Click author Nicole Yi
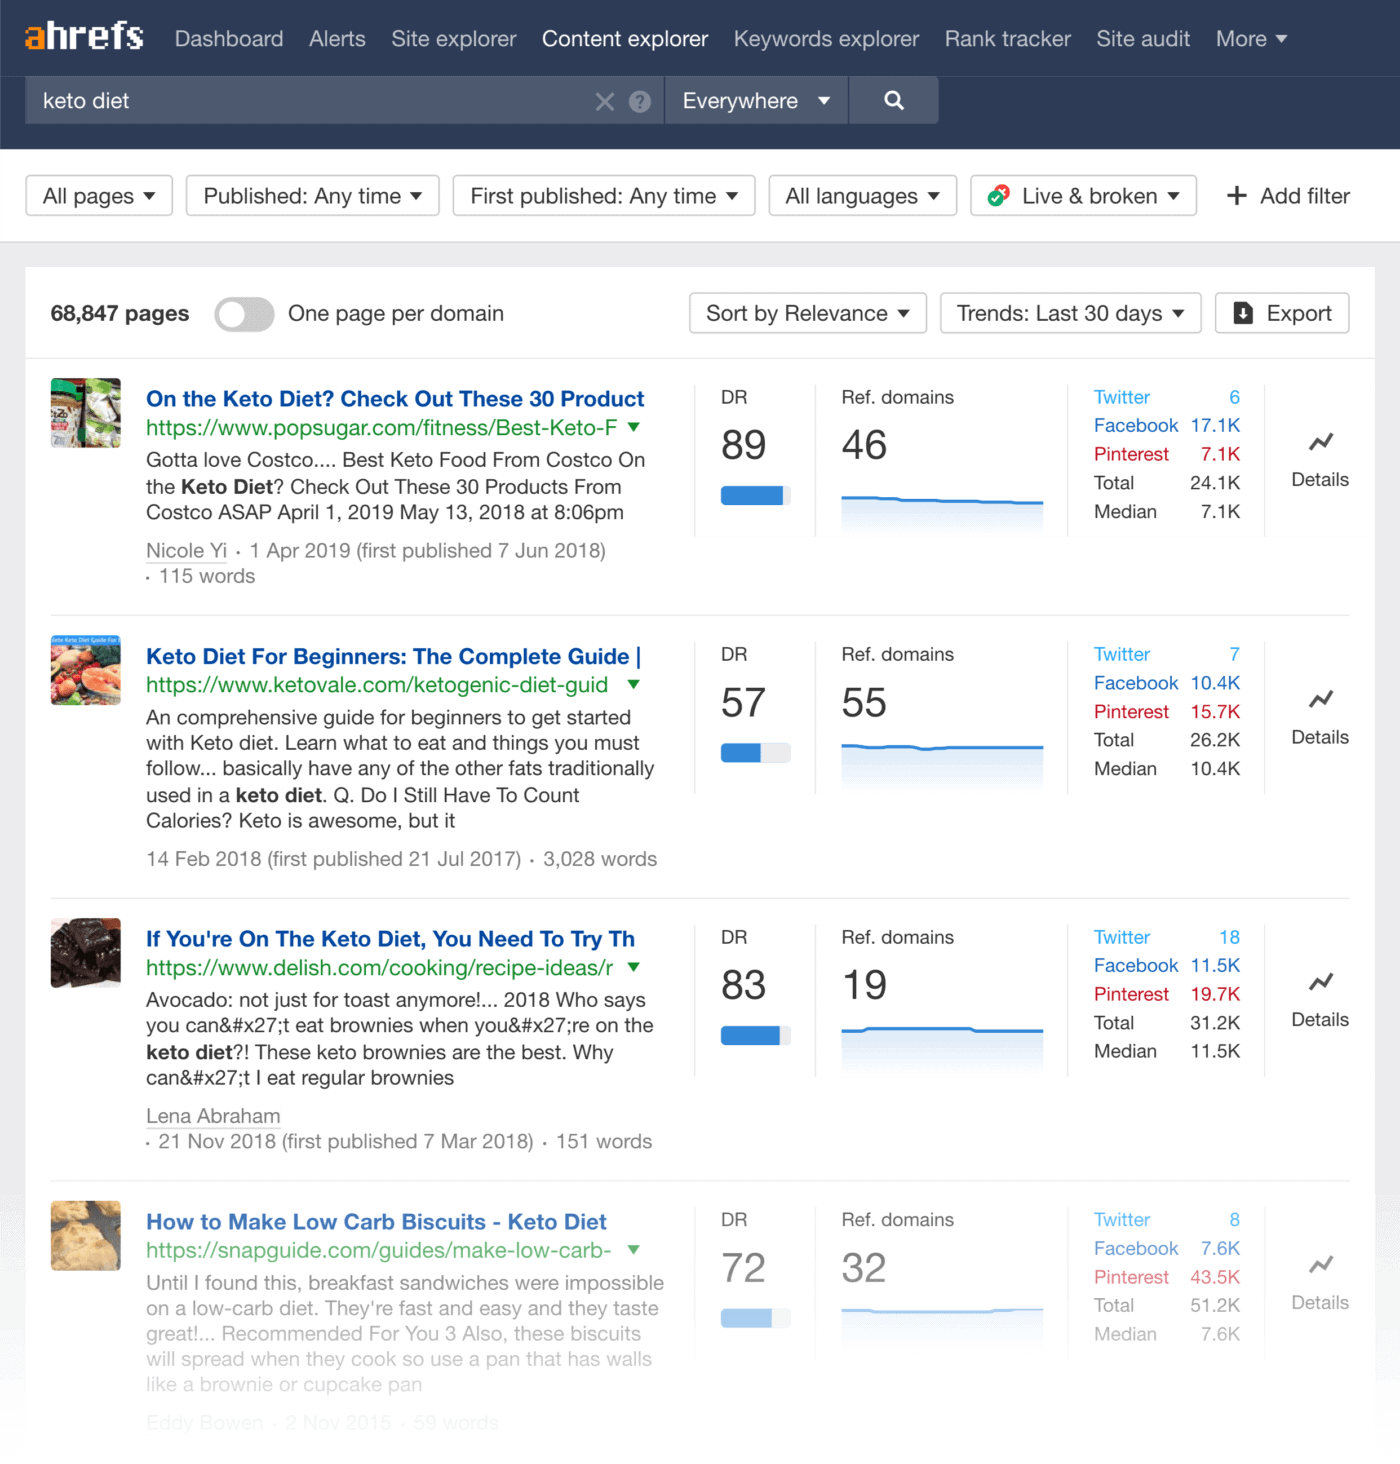The width and height of the screenshot is (1400, 1464). pyautogui.click(x=187, y=551)
